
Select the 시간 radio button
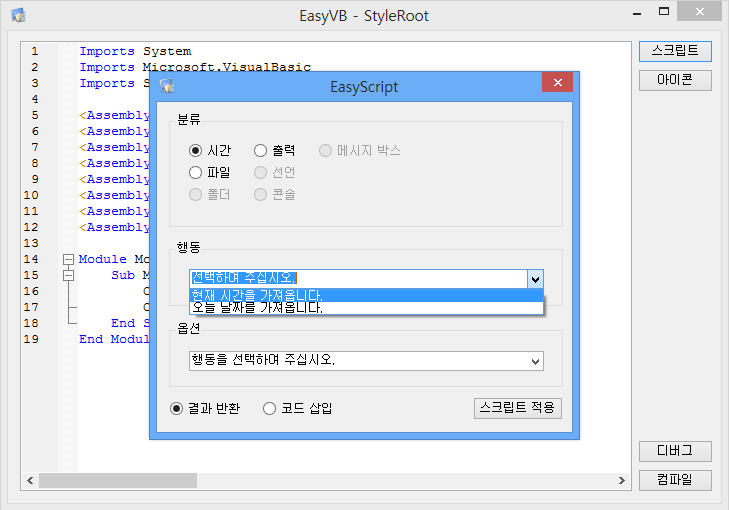196,151
